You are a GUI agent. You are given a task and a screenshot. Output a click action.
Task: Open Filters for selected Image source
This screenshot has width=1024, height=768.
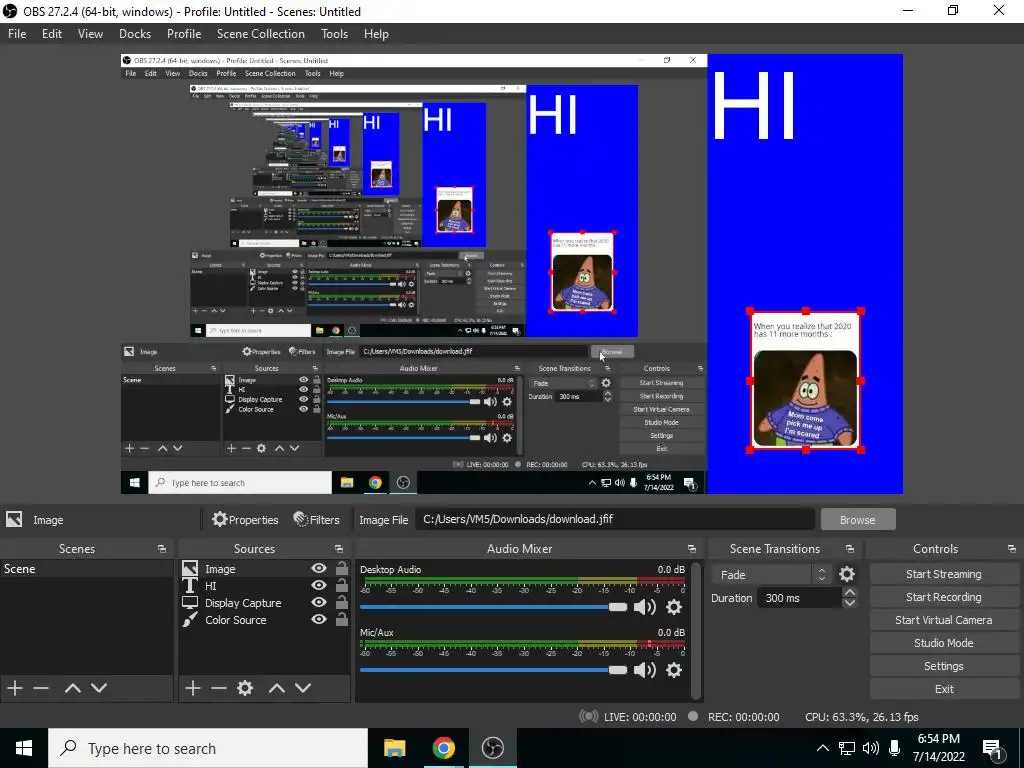click(317, 520)
